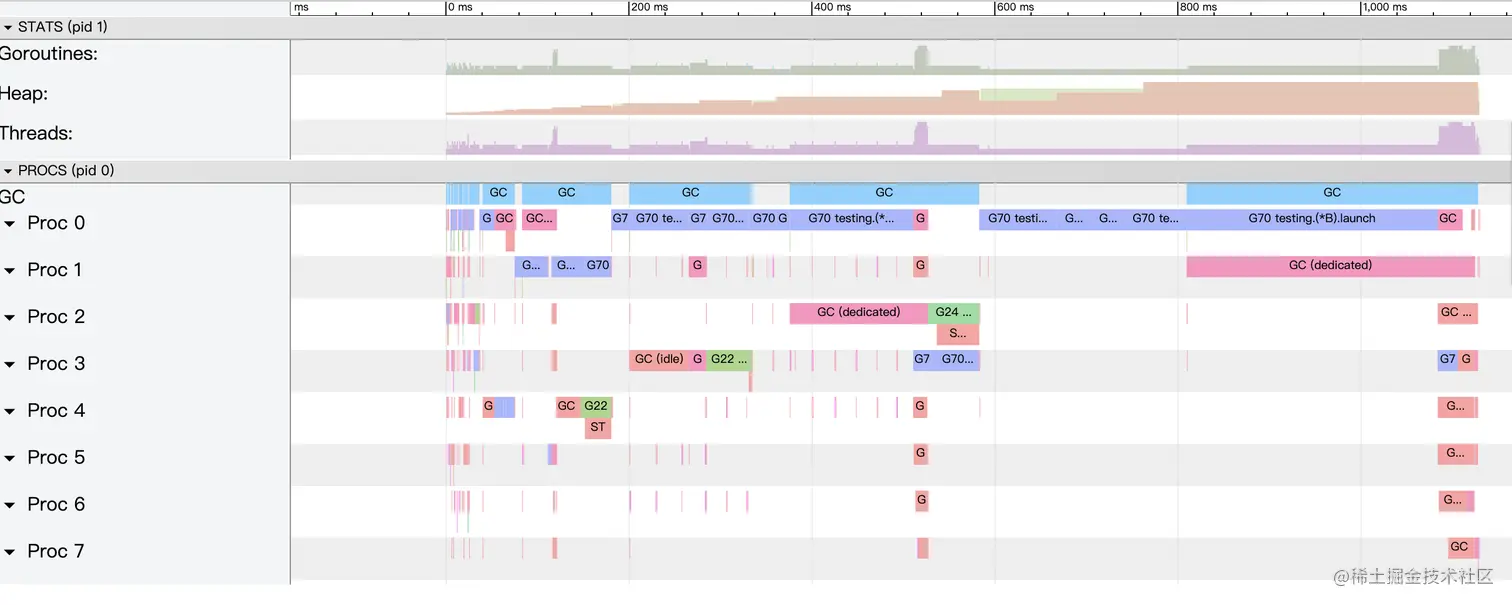The height and width of the screenshot is (605, 1512).
Task: Click the ST slice below GC on Proc 4
Action: coord(597,427)
